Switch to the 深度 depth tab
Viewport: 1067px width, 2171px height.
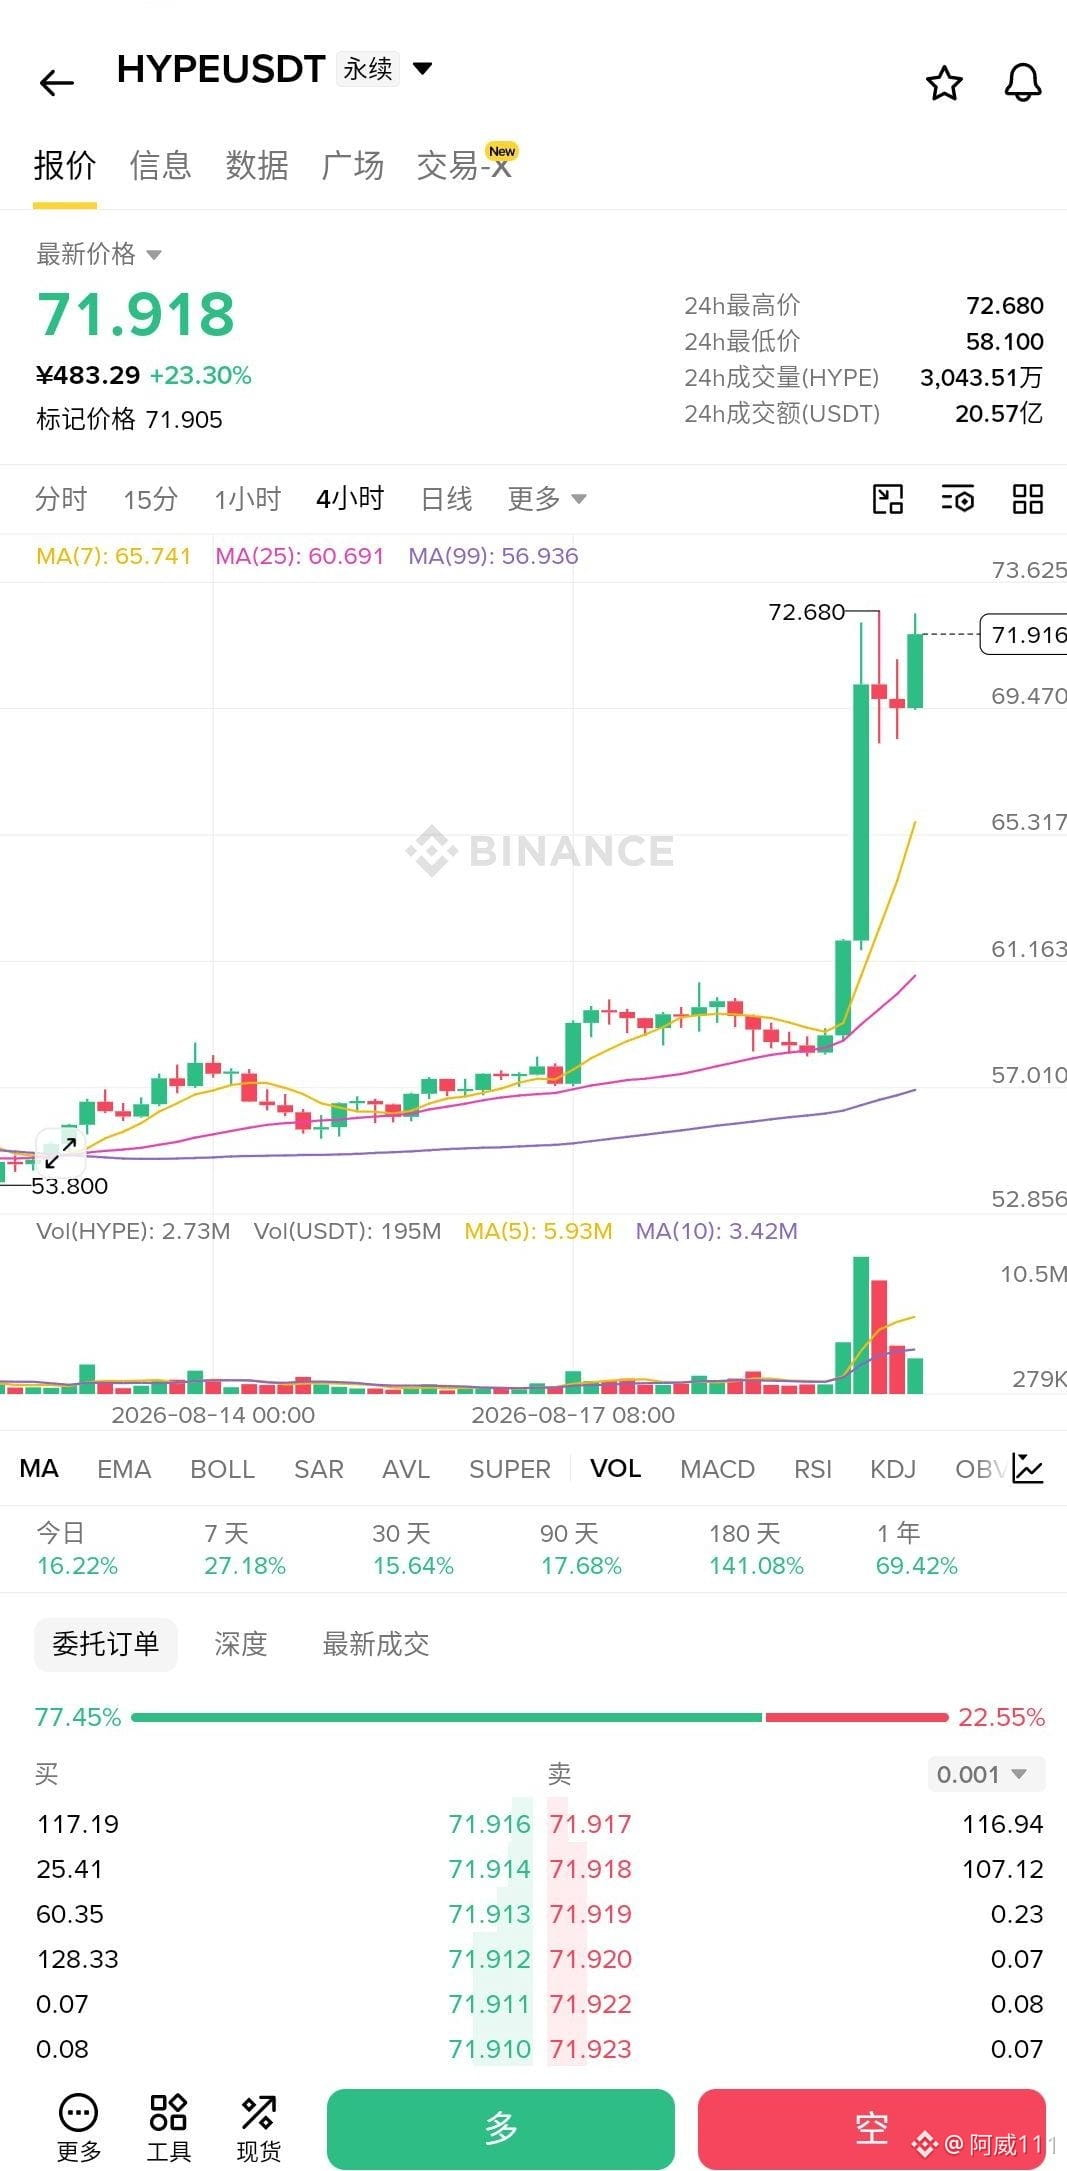point(240,1644)
